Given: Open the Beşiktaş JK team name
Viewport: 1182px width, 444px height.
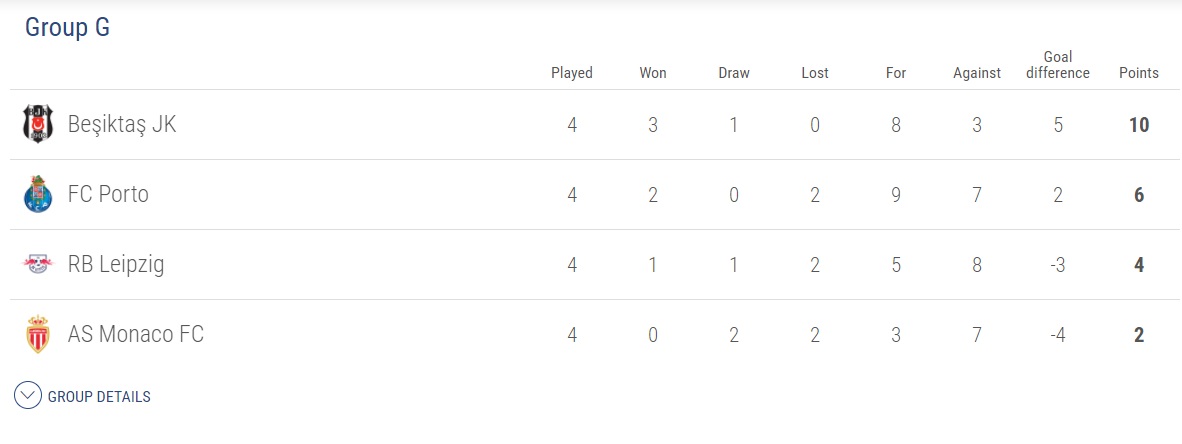Looking at the screenshot, I should pyautogui.click(x=122, y=124).
